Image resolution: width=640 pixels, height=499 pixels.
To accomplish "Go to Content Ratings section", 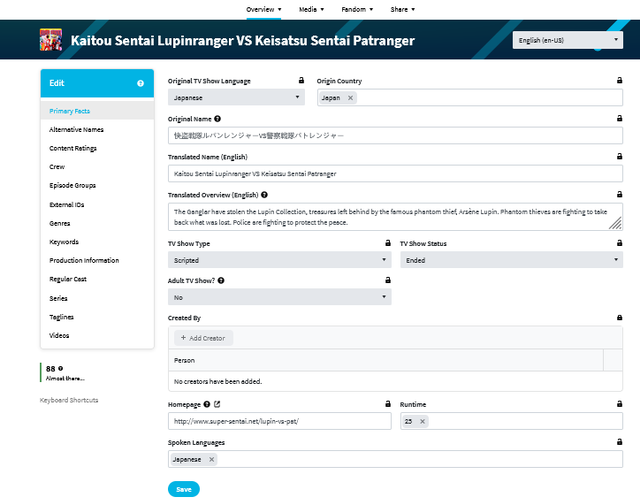I will 73,148.
